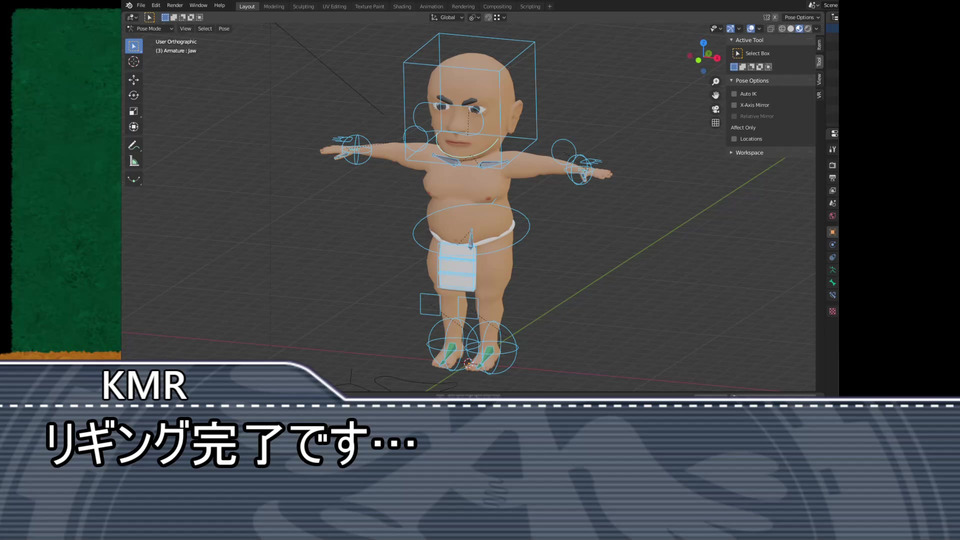Collapse the Active Tool panel
Viewport: 960px width, 540px height.
[731, 40]
